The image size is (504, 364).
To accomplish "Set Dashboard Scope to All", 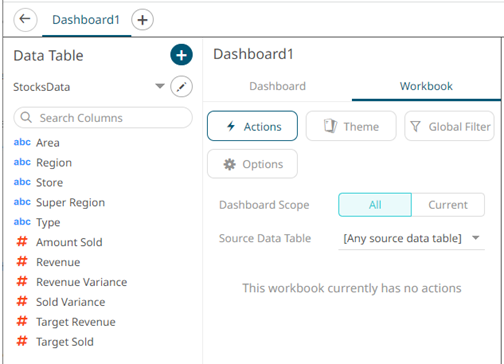I will point(375,205).
